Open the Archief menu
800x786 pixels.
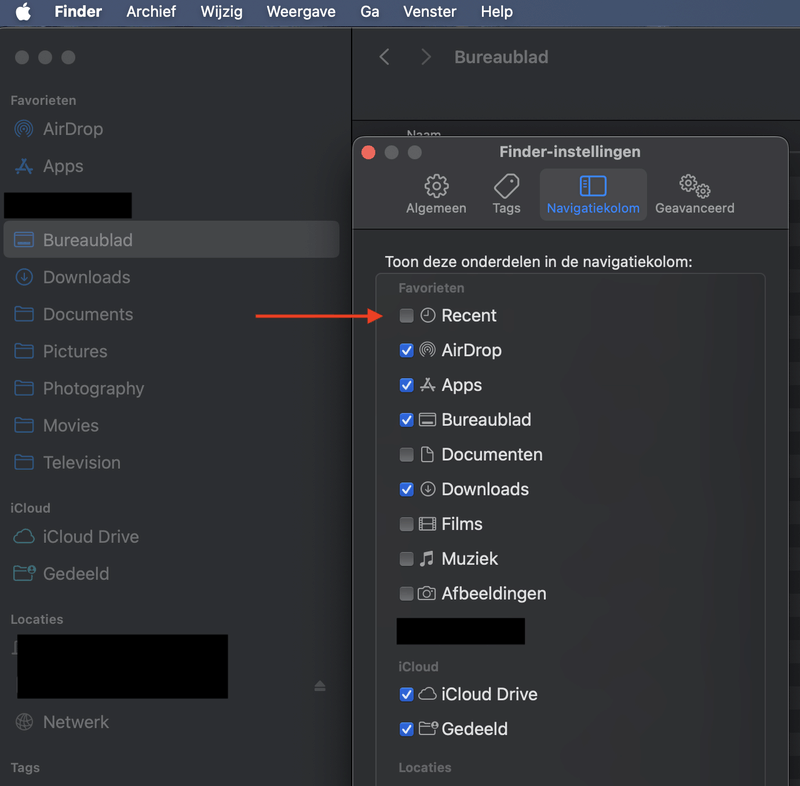pos(151,12)
